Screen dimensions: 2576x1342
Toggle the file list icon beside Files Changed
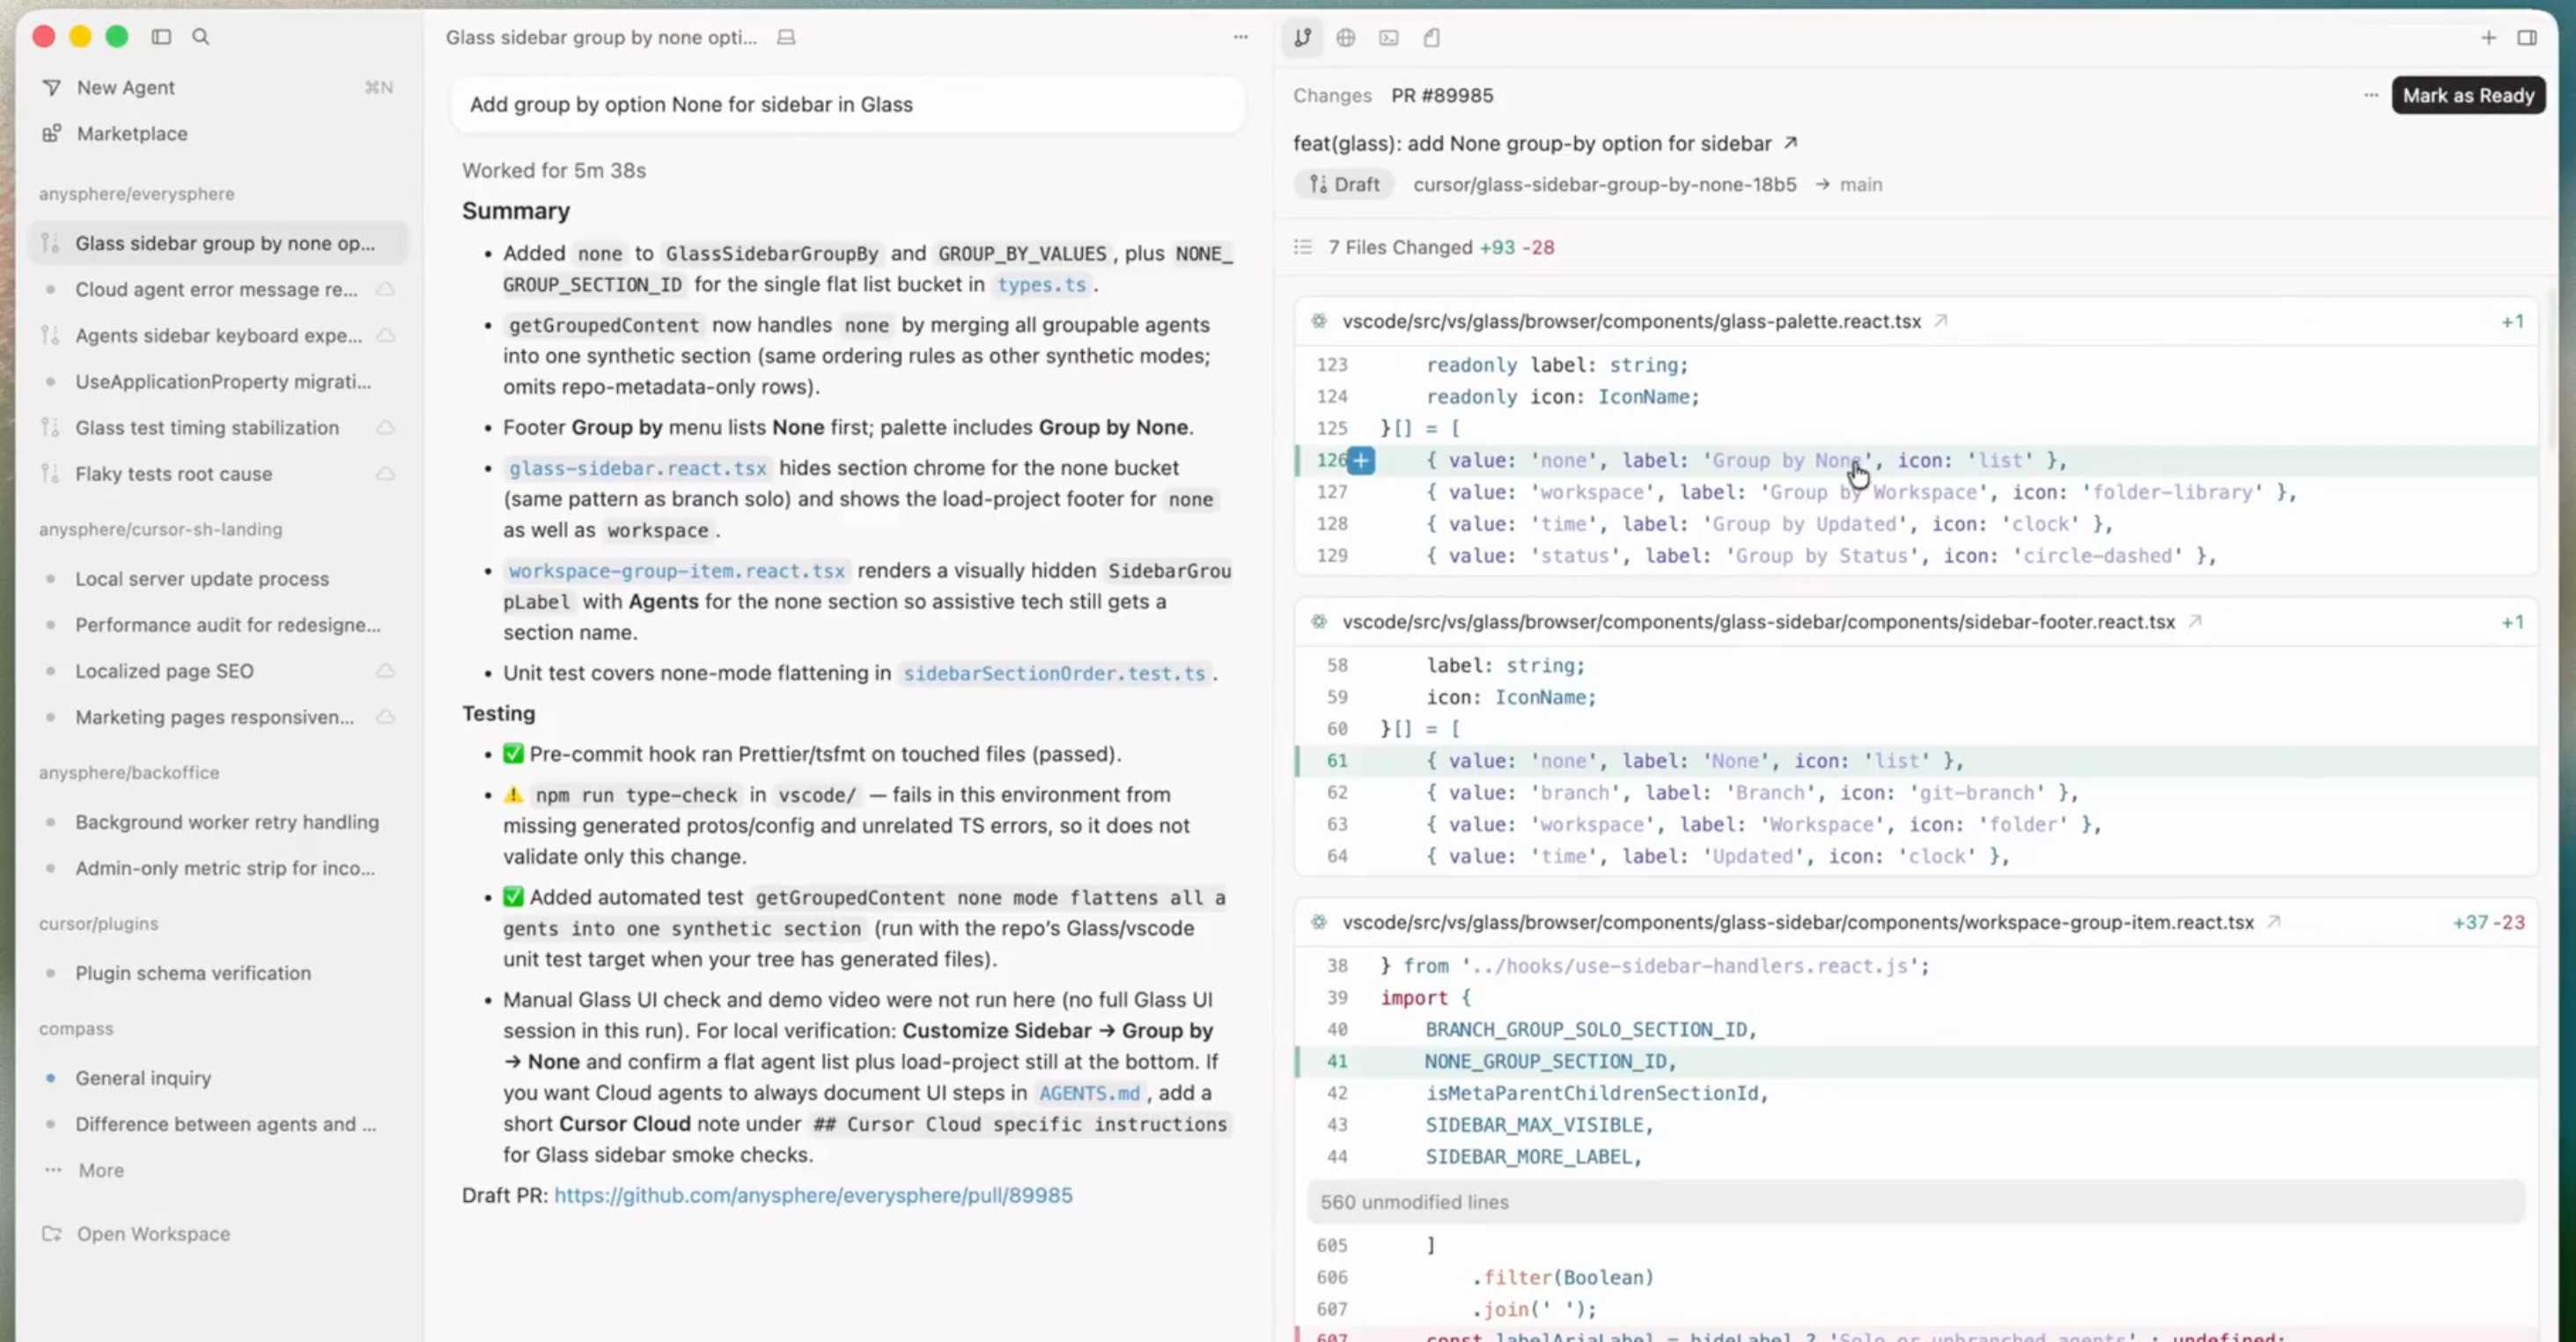[1302, 247]
